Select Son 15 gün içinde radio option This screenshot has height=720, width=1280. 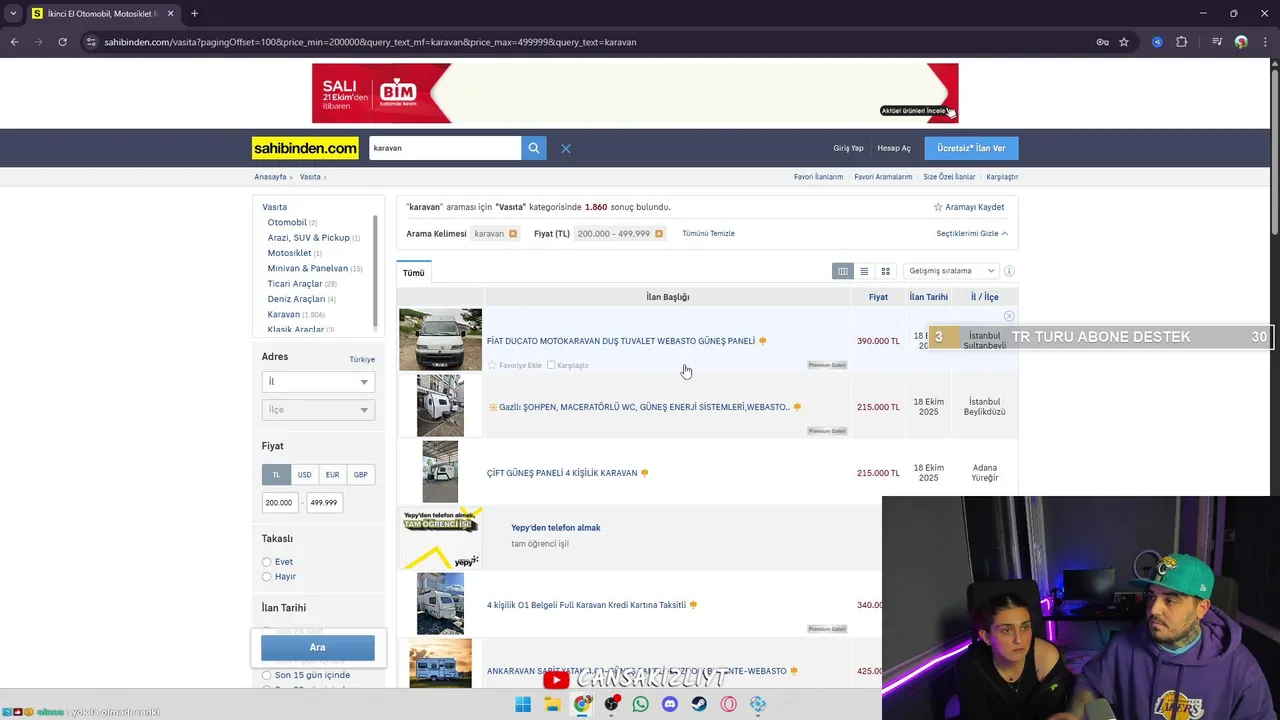pyautogui.click(x=267, y=675)
